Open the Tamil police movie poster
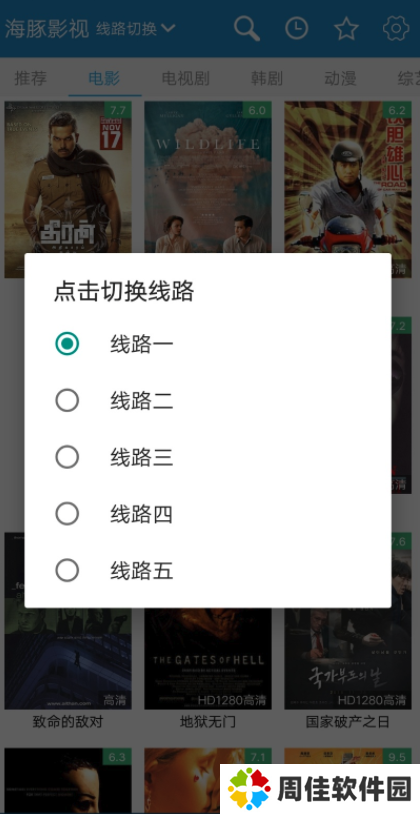The image size is (420, 814). coord(68,177)
